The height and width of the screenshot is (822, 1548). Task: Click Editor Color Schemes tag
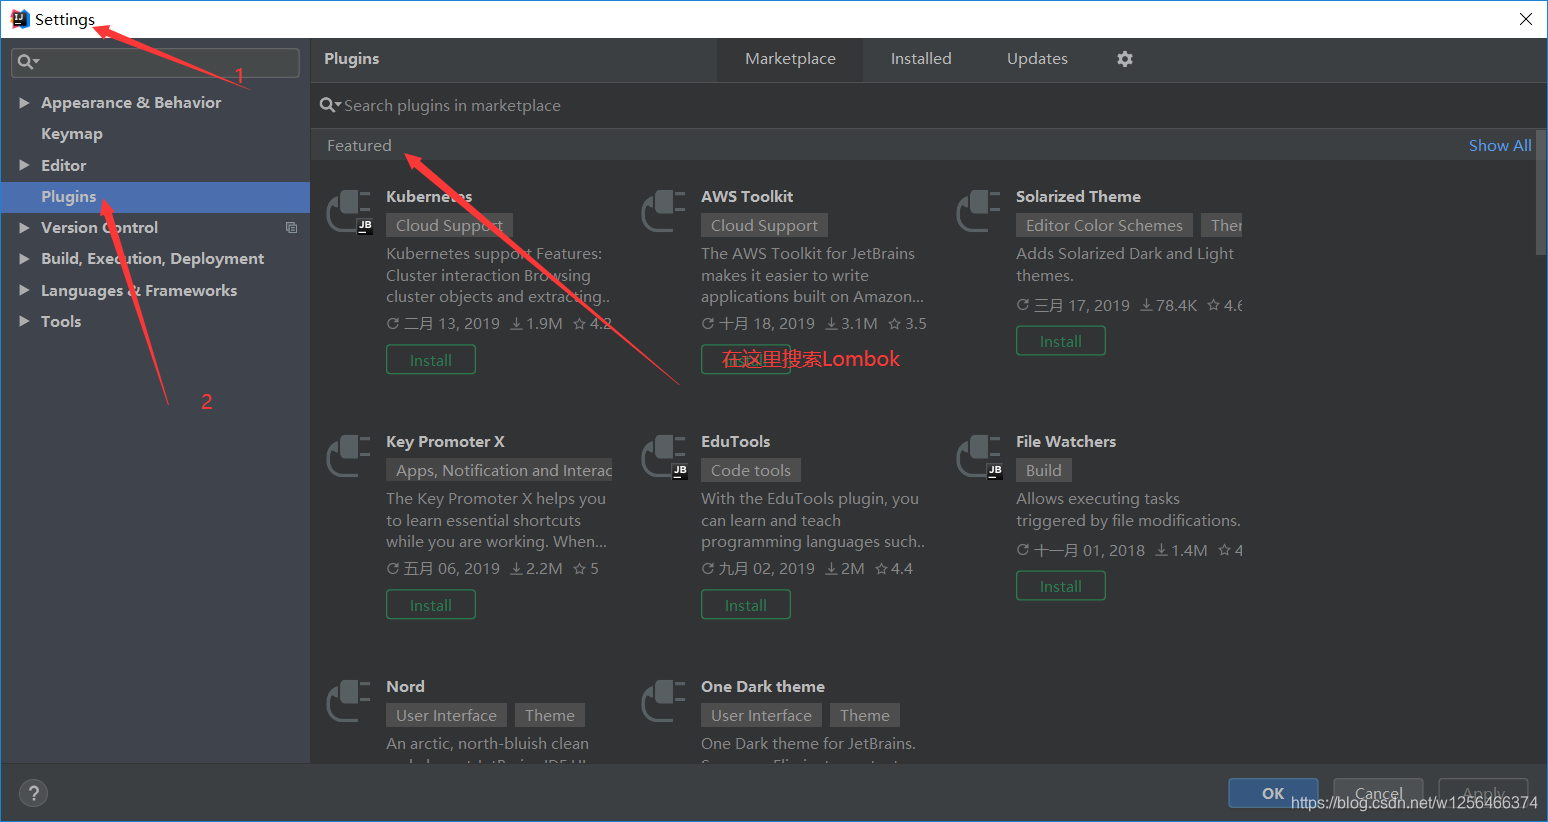click(1104, 225)
